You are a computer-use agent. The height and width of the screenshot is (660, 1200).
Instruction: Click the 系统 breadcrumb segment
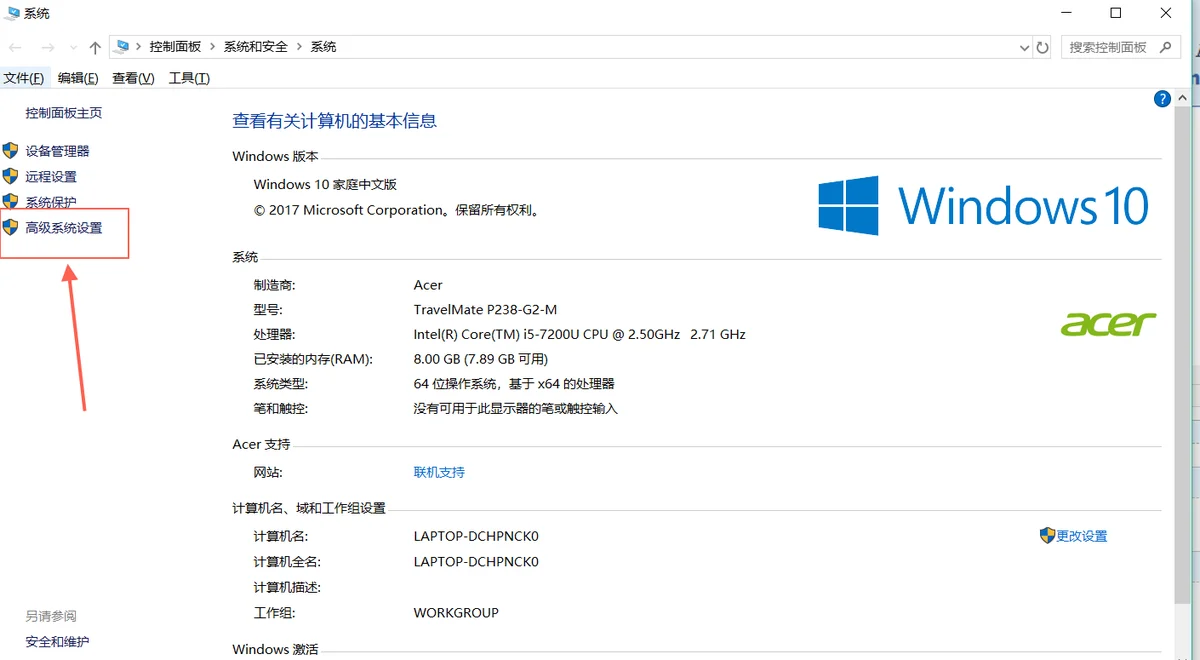point(323,47)
